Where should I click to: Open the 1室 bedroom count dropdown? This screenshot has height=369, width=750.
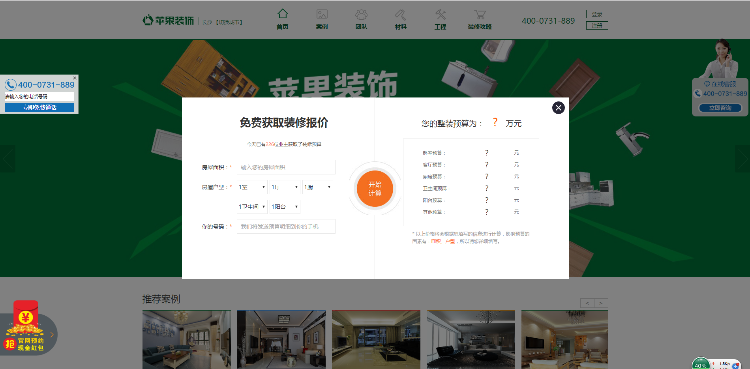pyautogui.click(x=252, y=187)
